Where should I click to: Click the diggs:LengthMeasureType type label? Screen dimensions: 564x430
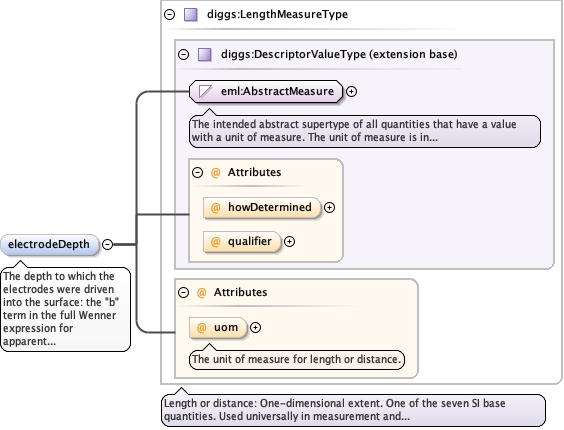click(277, 14)
